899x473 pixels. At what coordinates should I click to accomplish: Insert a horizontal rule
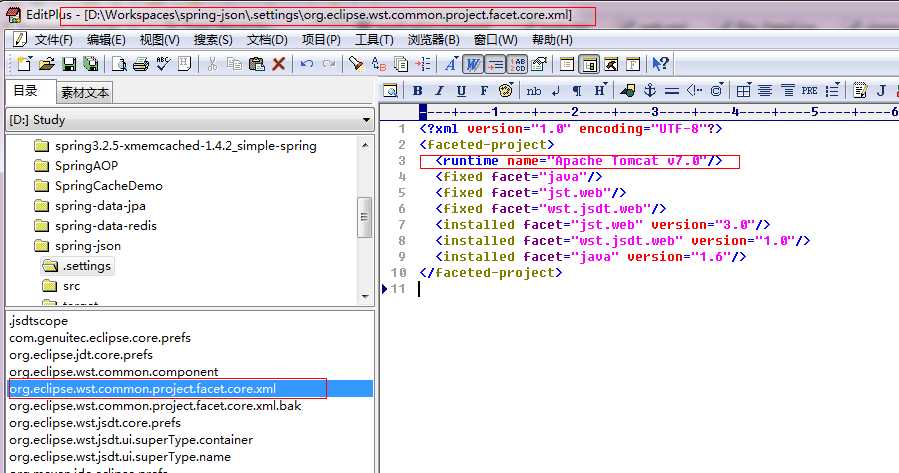click(x=672, y=90)
